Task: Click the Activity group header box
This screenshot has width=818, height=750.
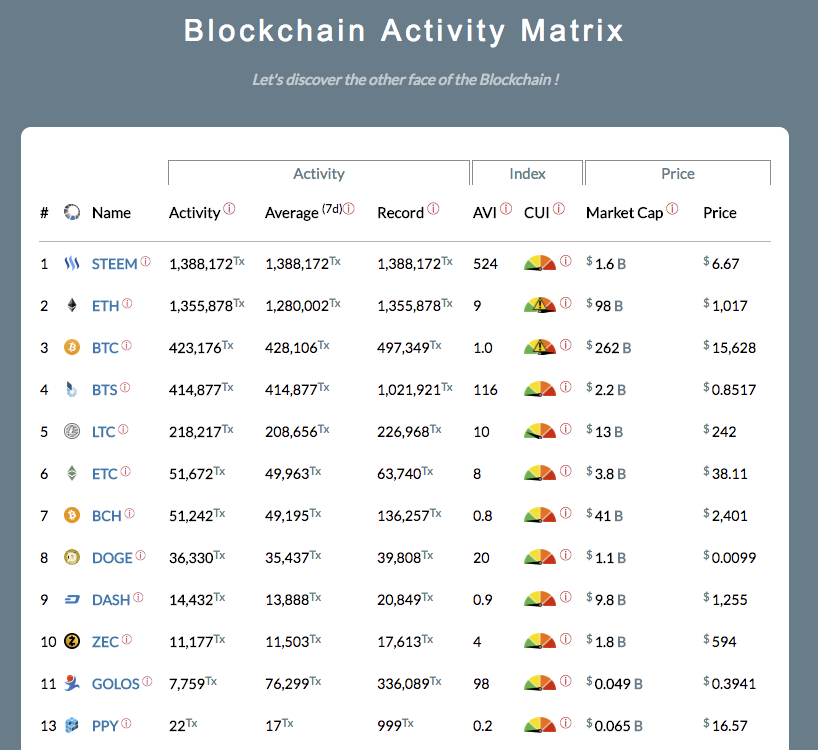Action: point(319,173)
